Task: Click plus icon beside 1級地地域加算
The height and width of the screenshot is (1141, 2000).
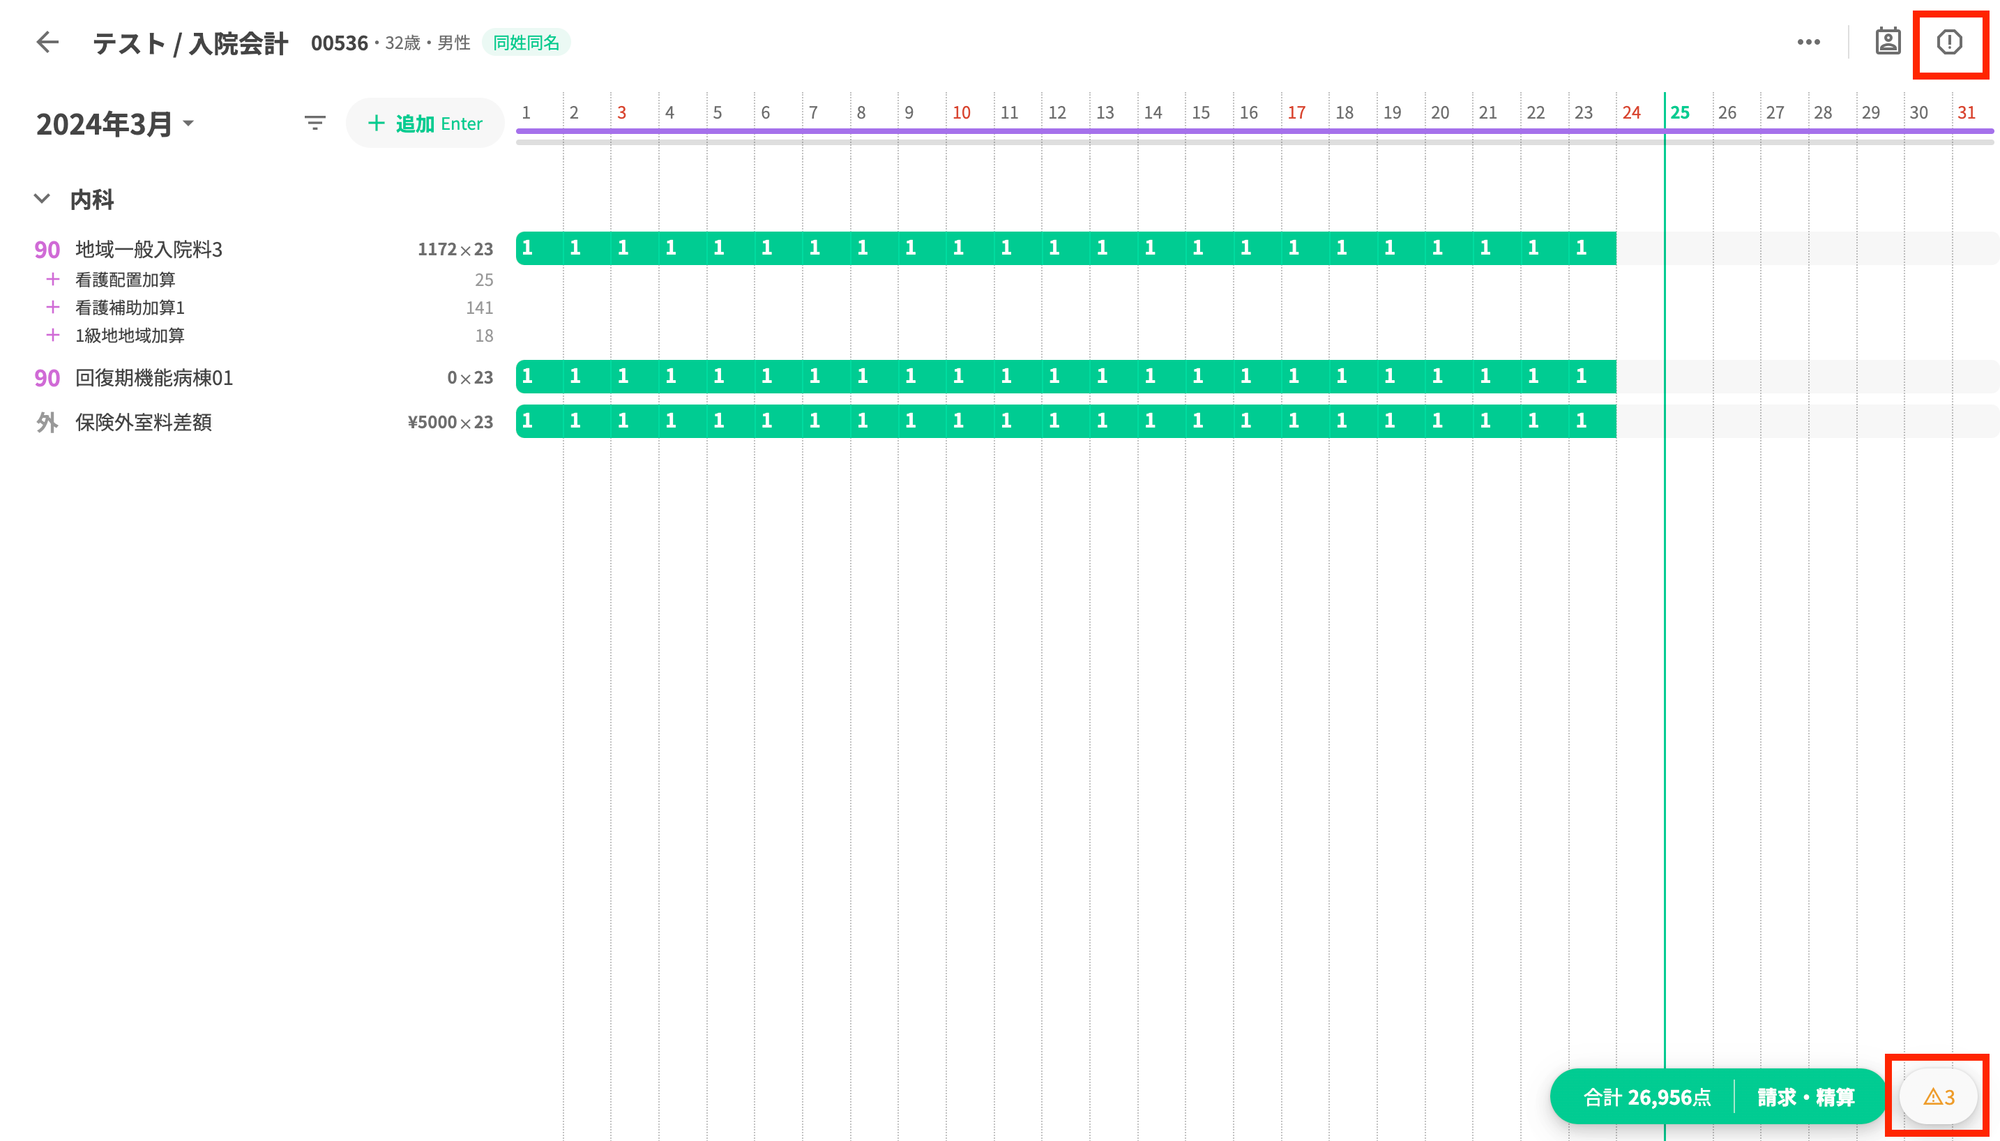Action: pyautogui.click(x=53, y=336)
